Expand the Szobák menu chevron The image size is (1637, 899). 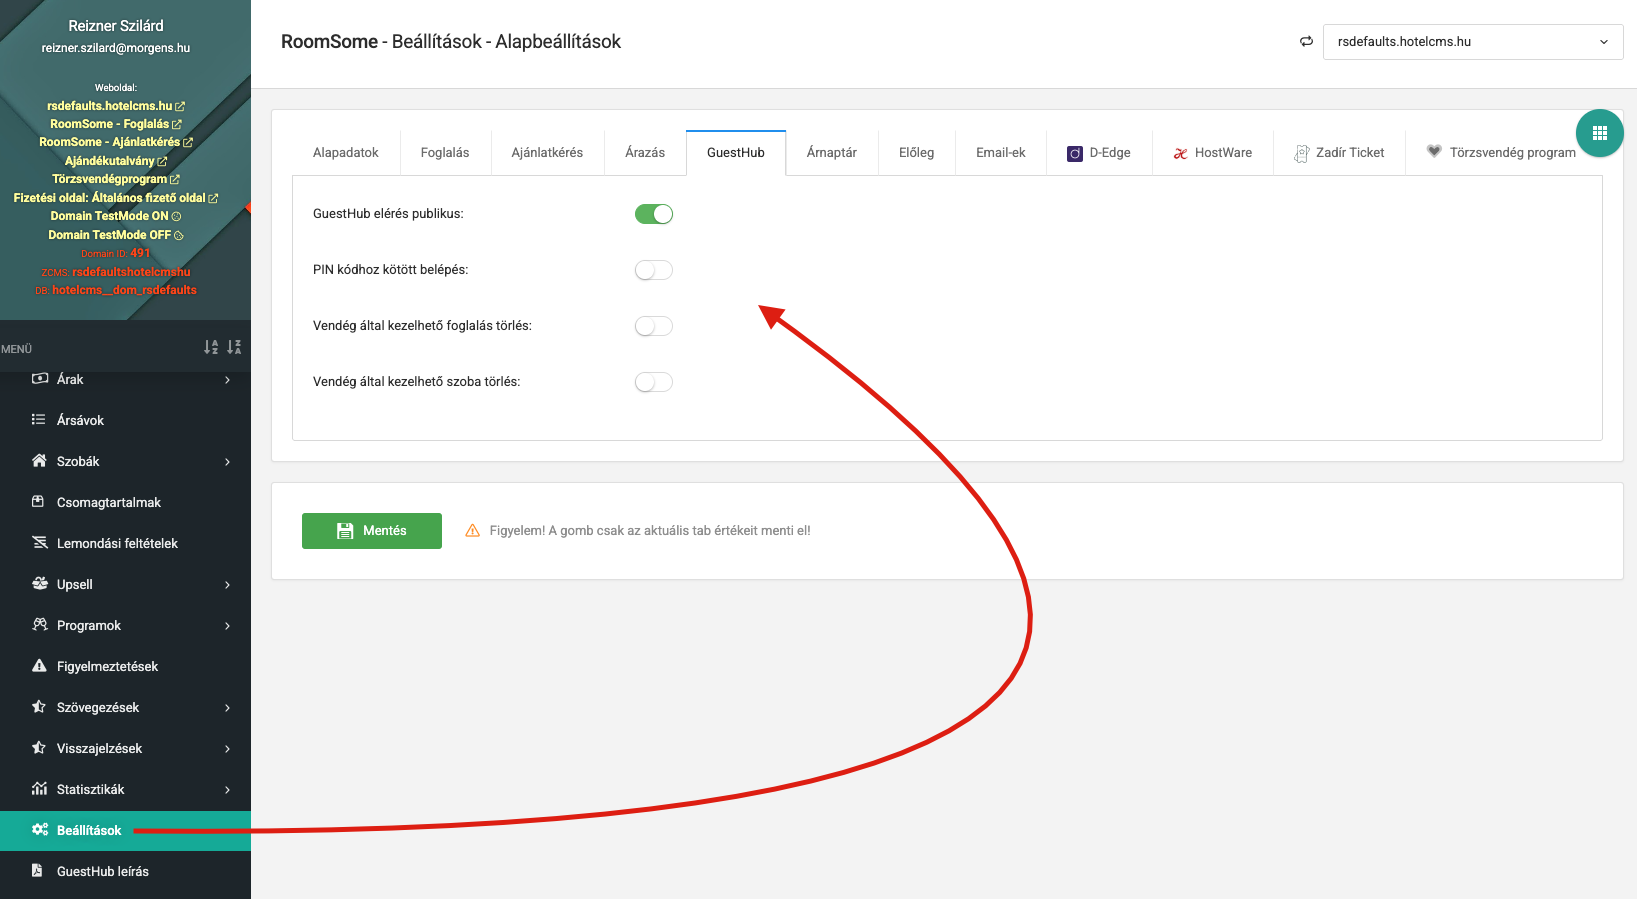point(227,462)
